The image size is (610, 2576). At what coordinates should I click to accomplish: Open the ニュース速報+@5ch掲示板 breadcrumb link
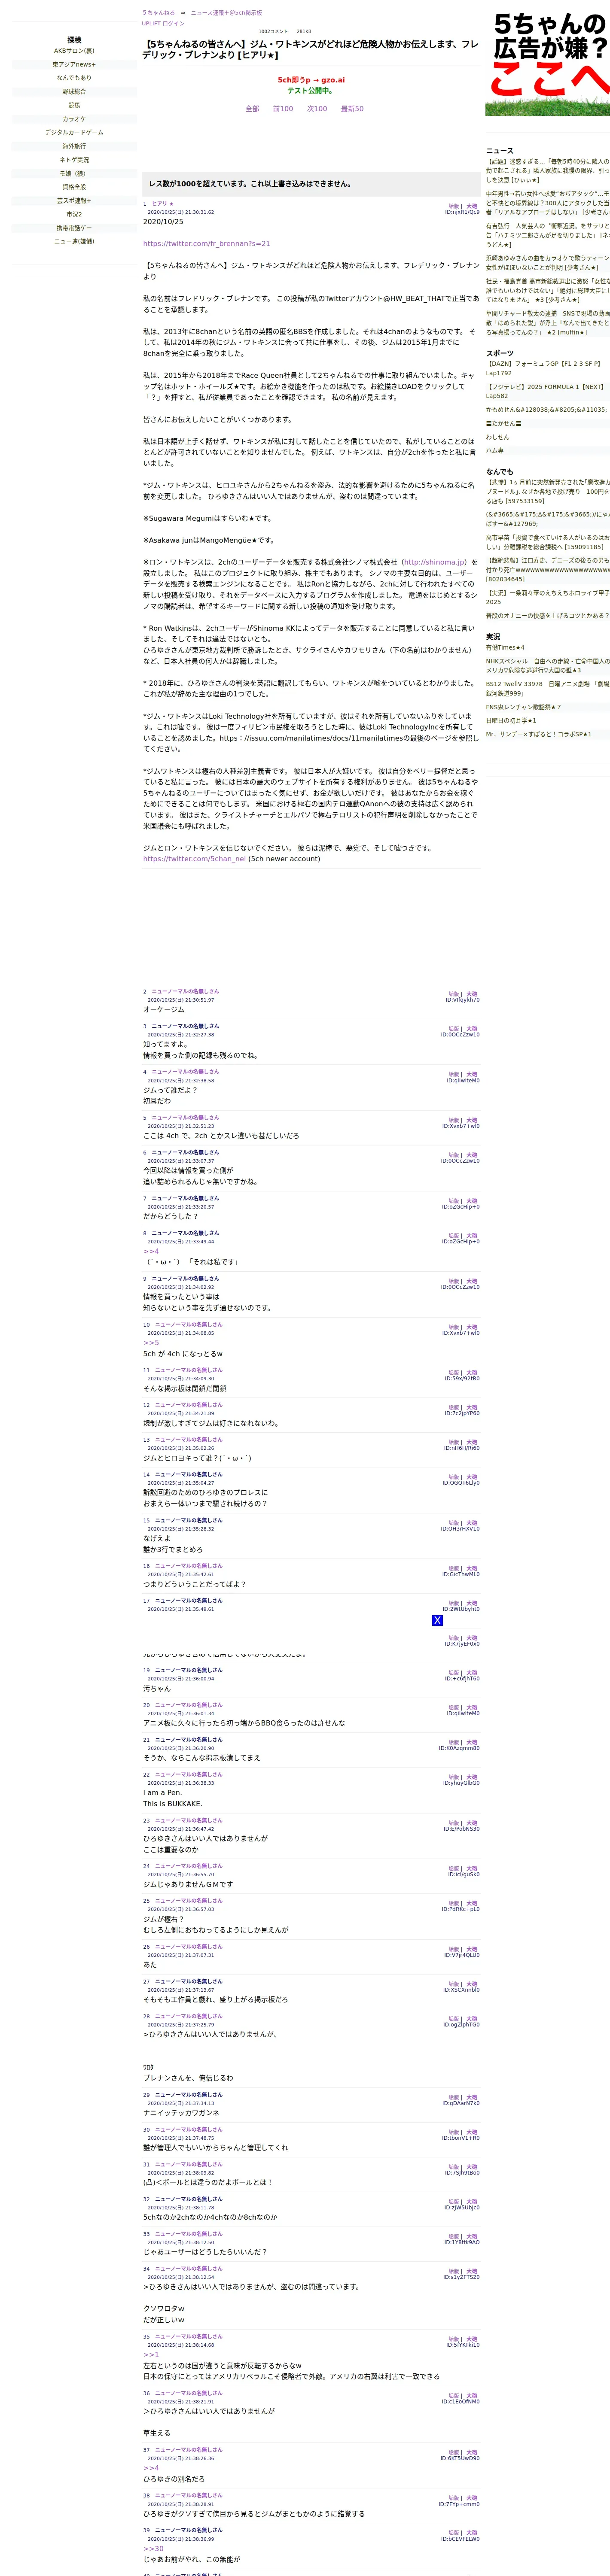(x=226, y=13)
